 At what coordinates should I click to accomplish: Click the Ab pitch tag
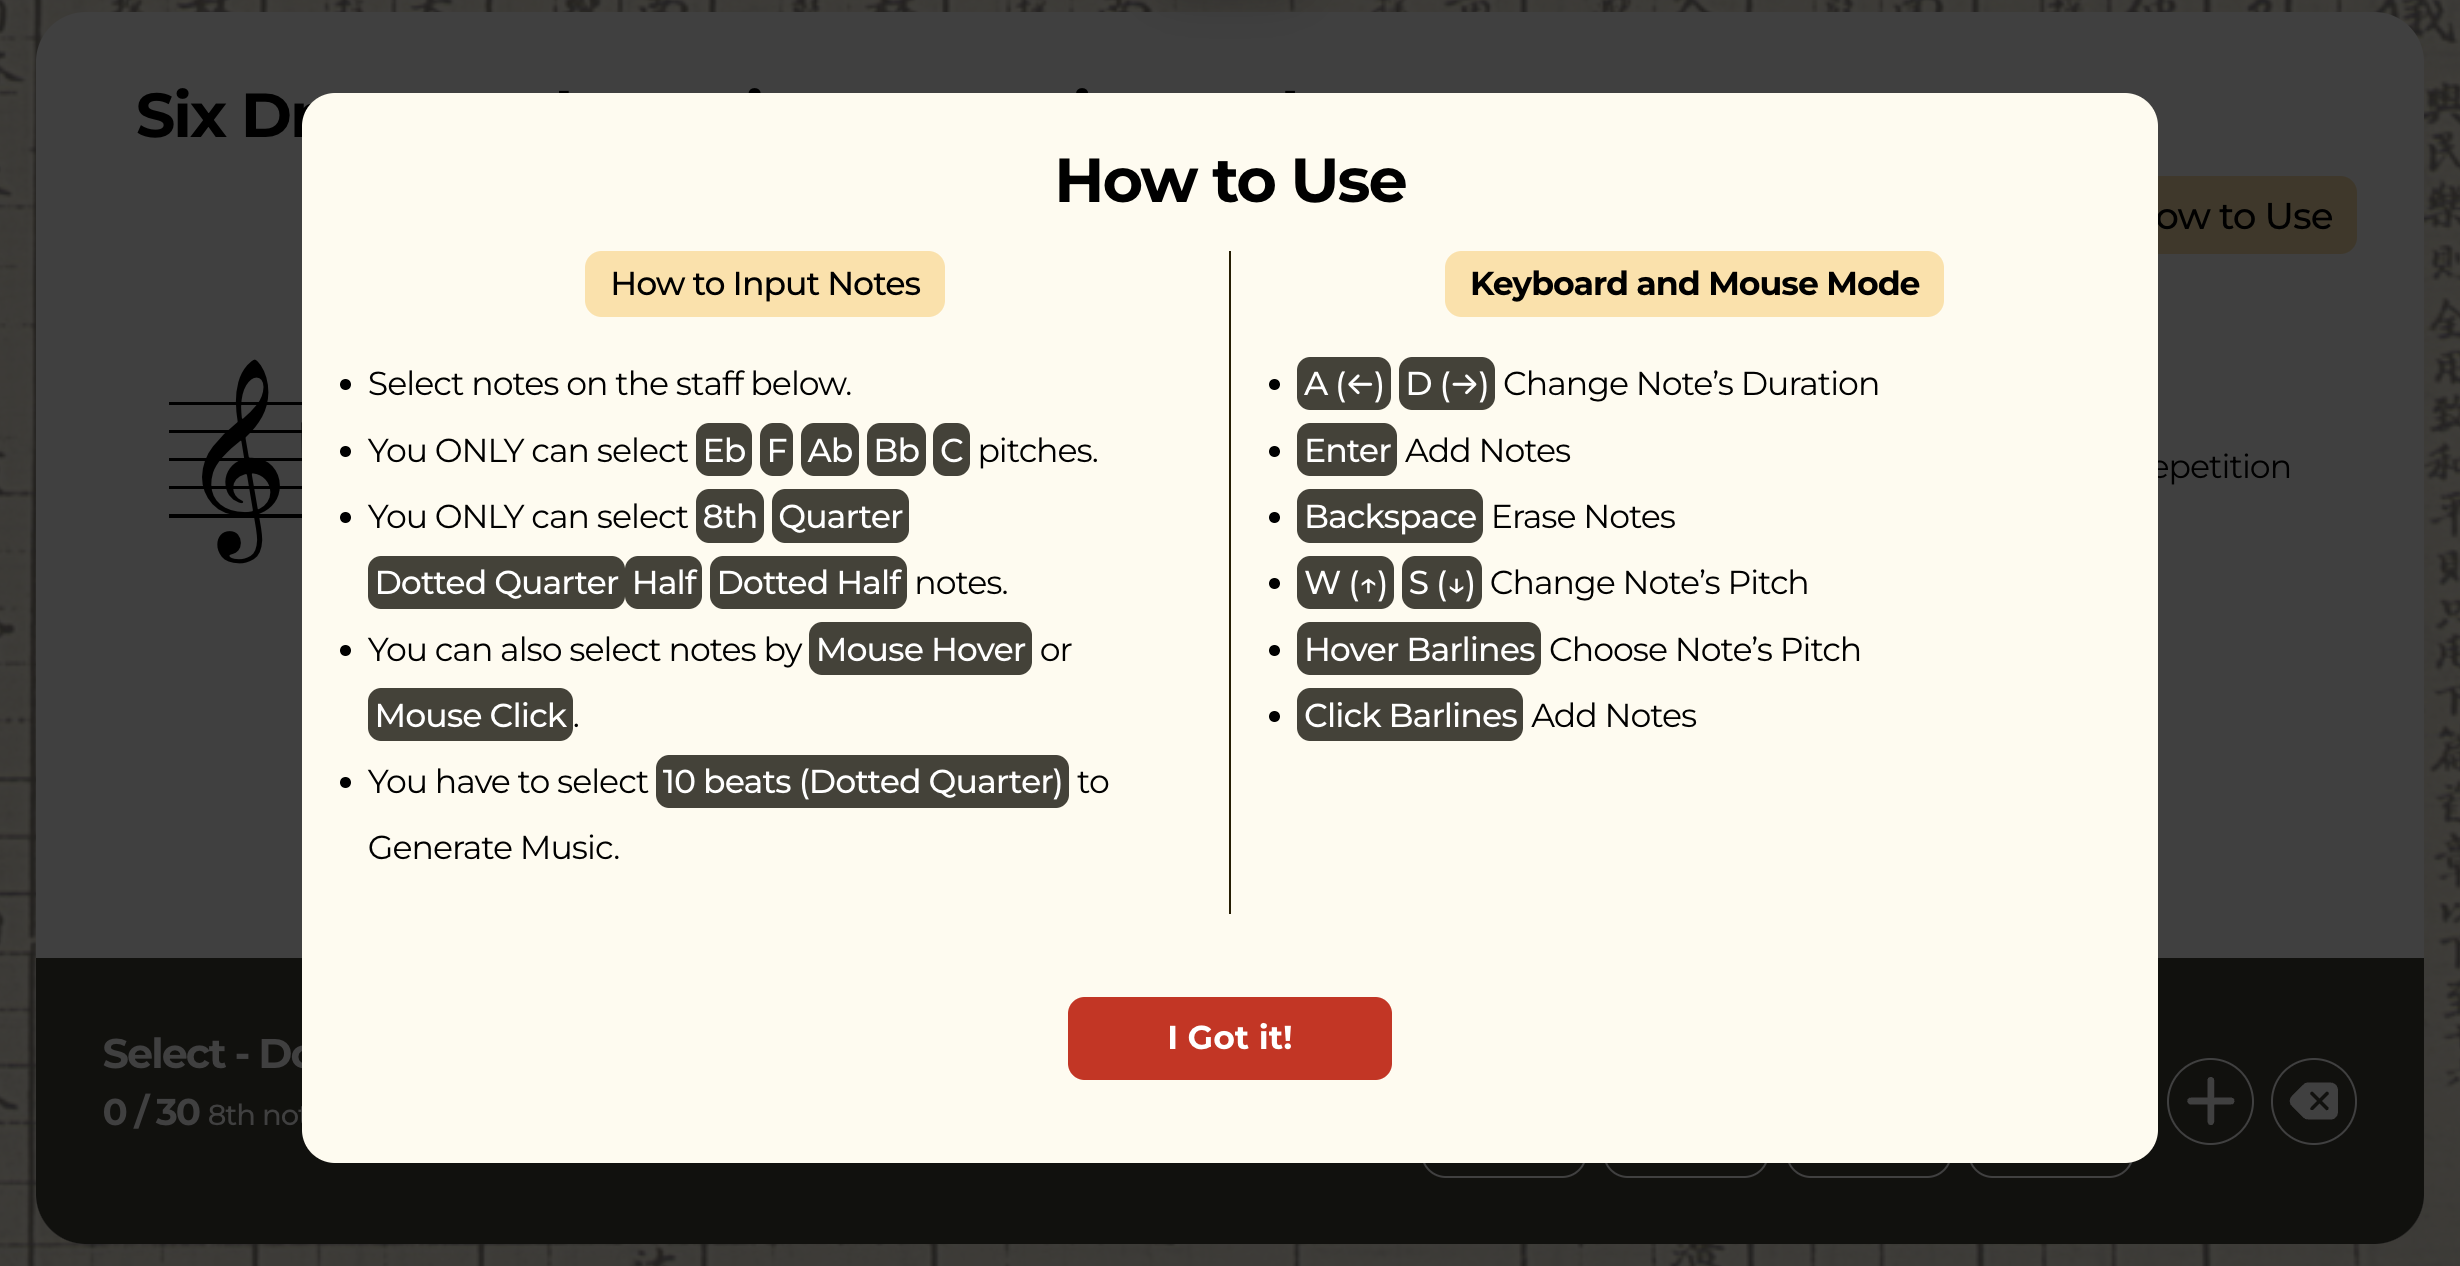830,450
